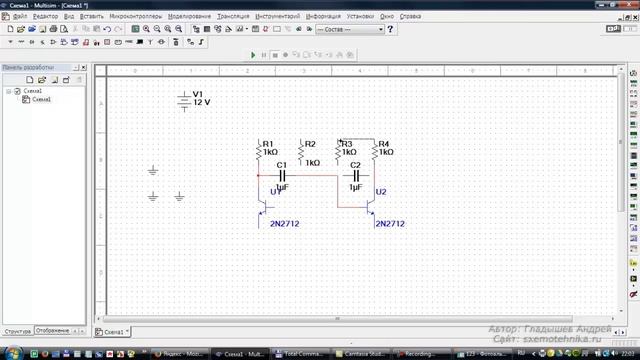Switch to the Отображение tab

point(52,331)
